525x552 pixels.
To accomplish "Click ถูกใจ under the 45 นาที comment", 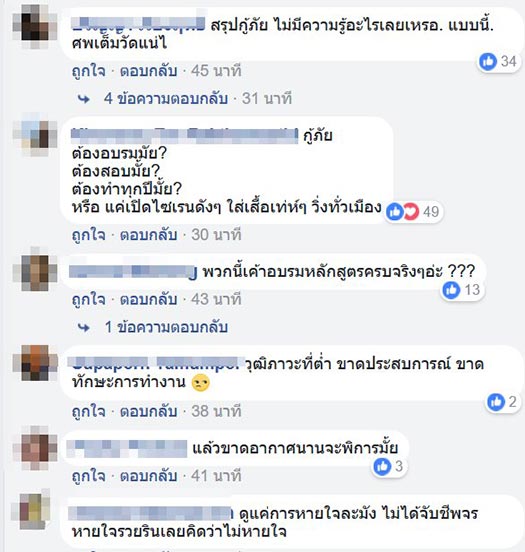I will coord(89,71).
